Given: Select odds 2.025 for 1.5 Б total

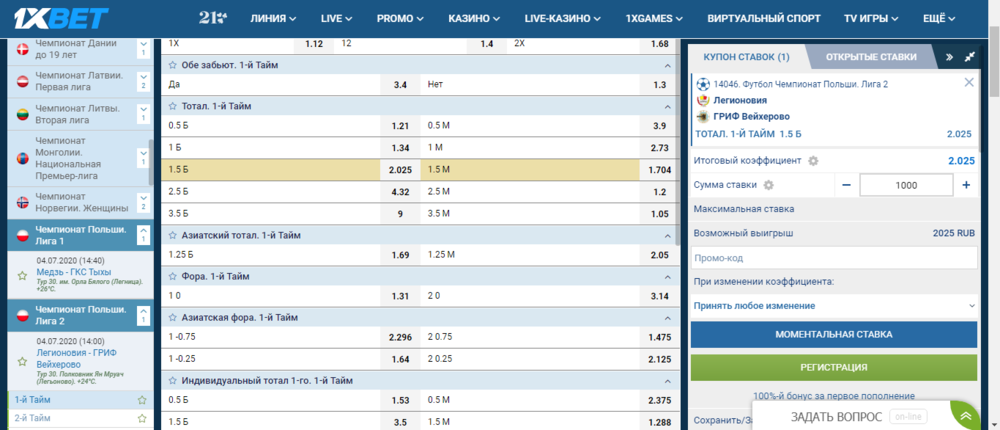Looking at the screenshot, I should pos(400,170).
